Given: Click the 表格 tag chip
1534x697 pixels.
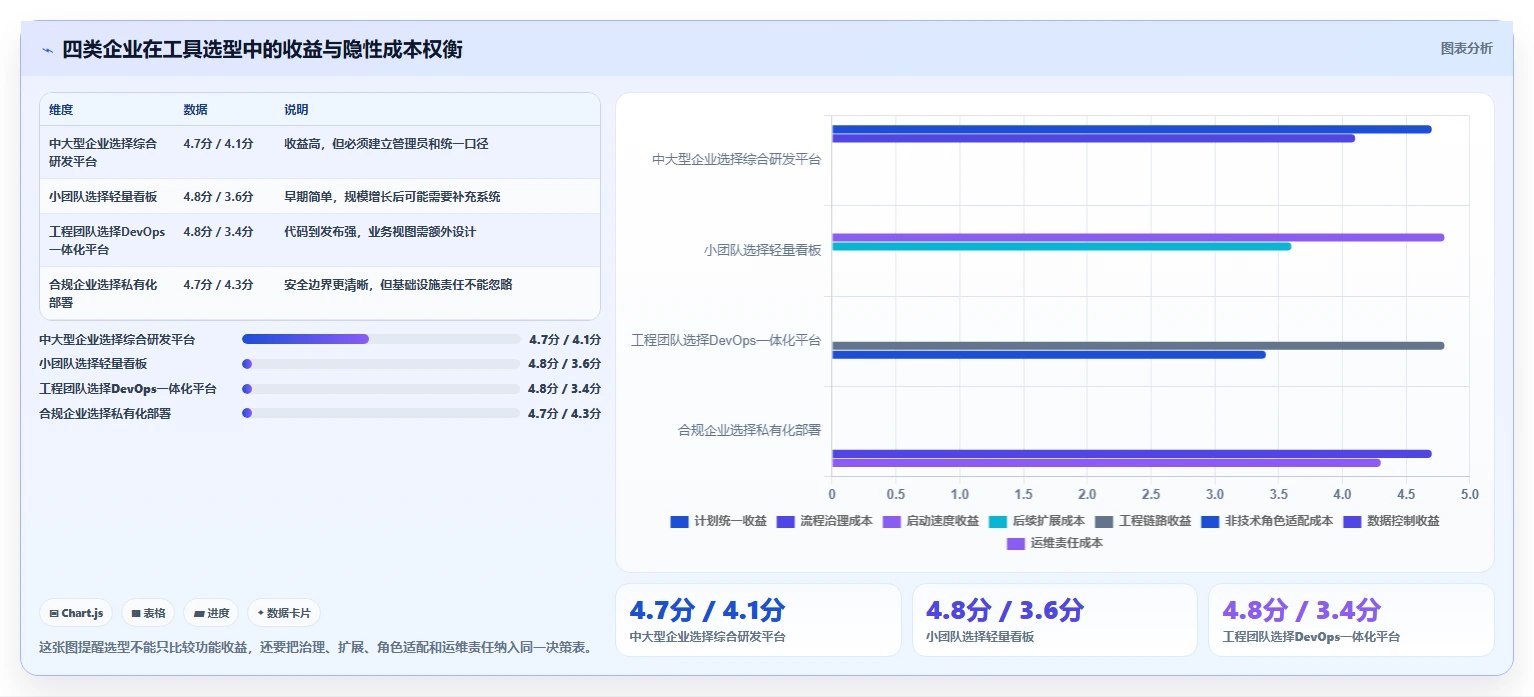Looking at the screenshot, I should coord(148,613).
